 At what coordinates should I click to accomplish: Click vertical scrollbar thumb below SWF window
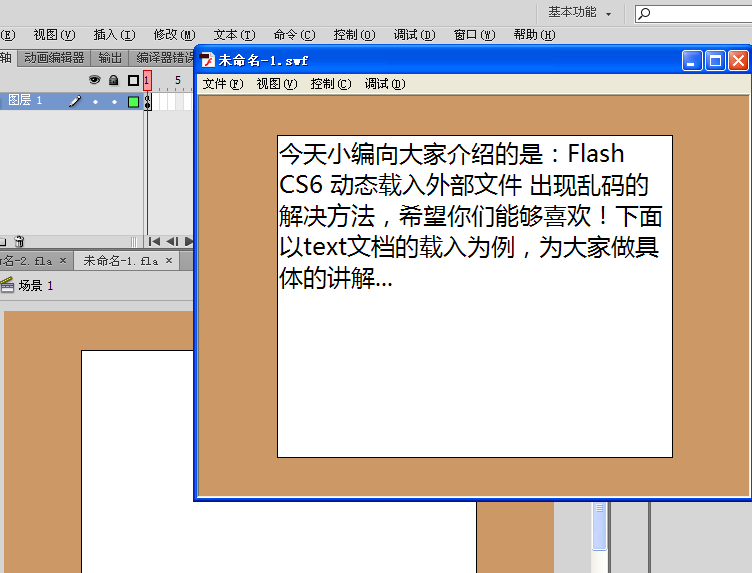pyautogui.click(x=599, y=526)
